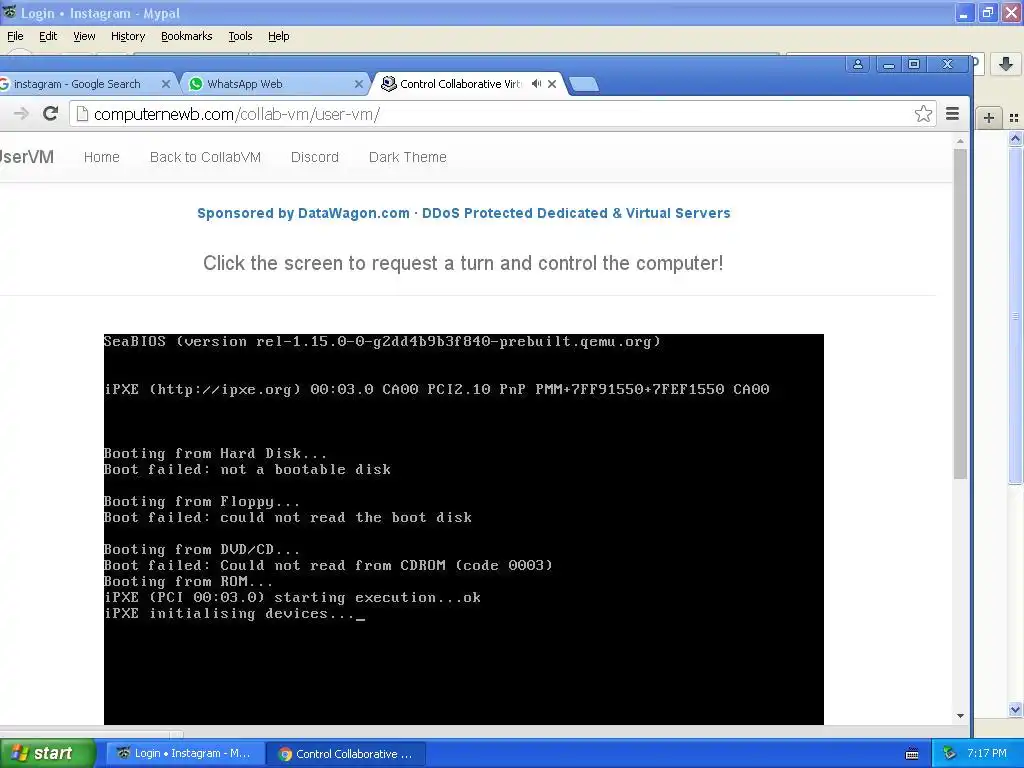Click the page icon left of the URL
The image size is (1024, 768).
pos(82,114)
